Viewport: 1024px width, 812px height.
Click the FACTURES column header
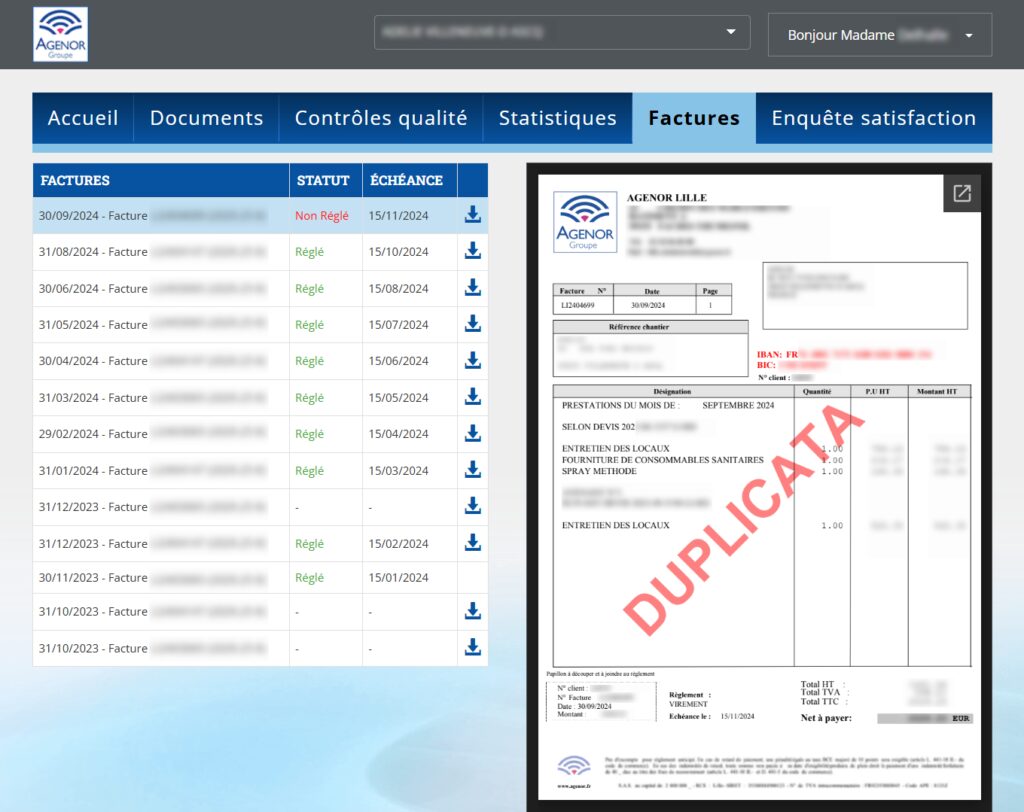click(x=161, y=180)
